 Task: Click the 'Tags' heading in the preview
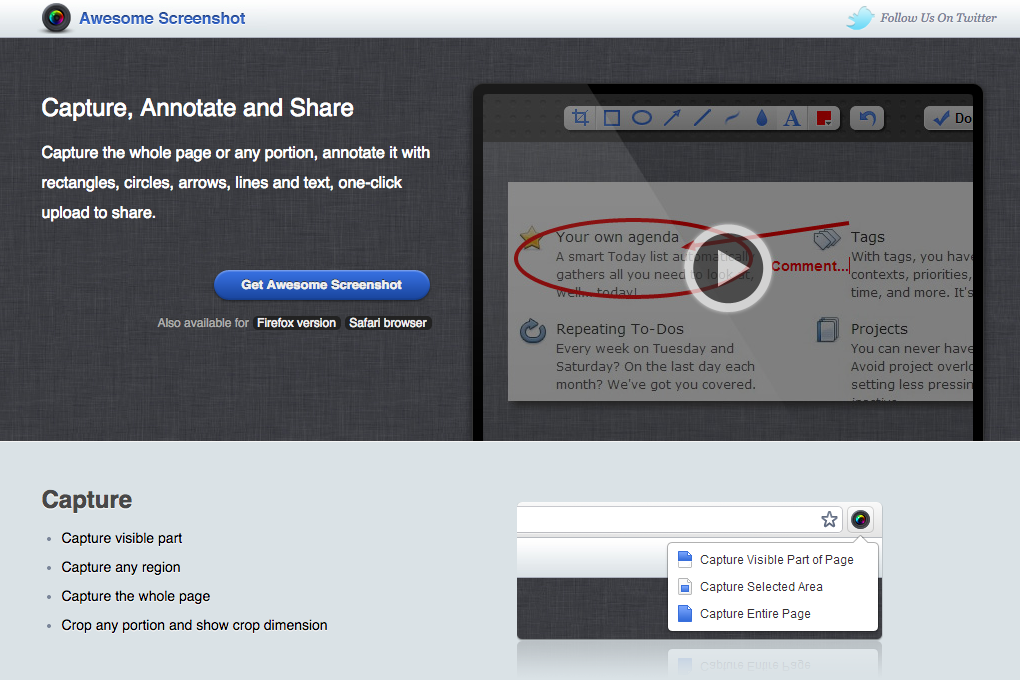[x=868, y=237]
